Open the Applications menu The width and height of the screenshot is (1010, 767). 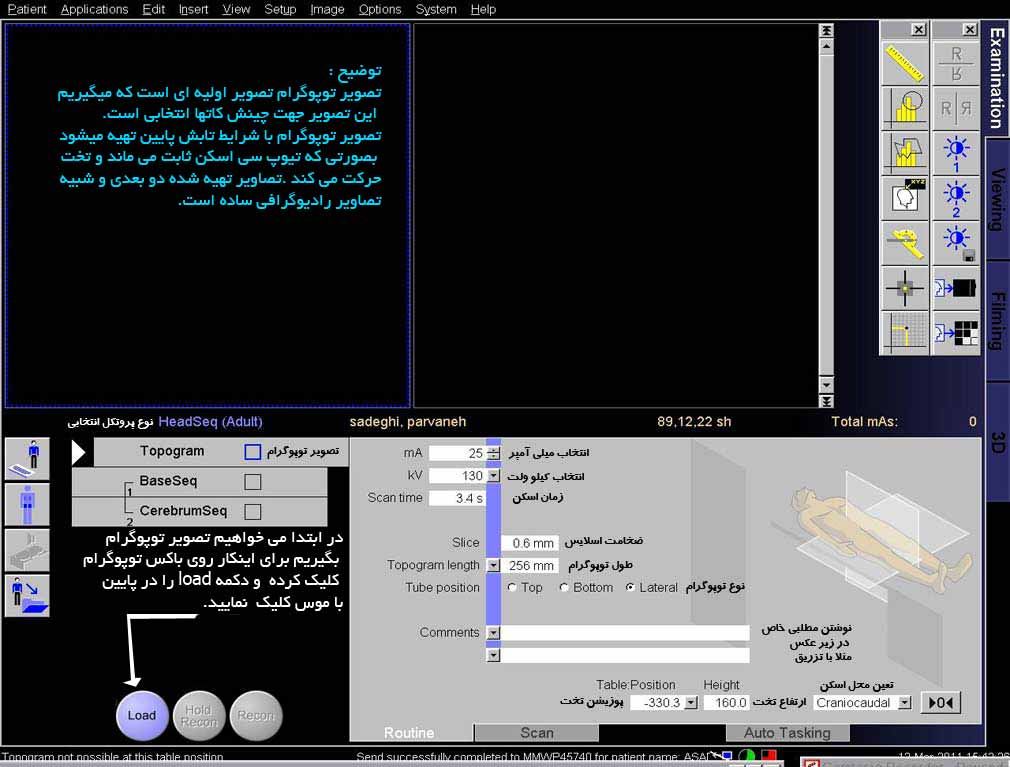pos(94,10)
